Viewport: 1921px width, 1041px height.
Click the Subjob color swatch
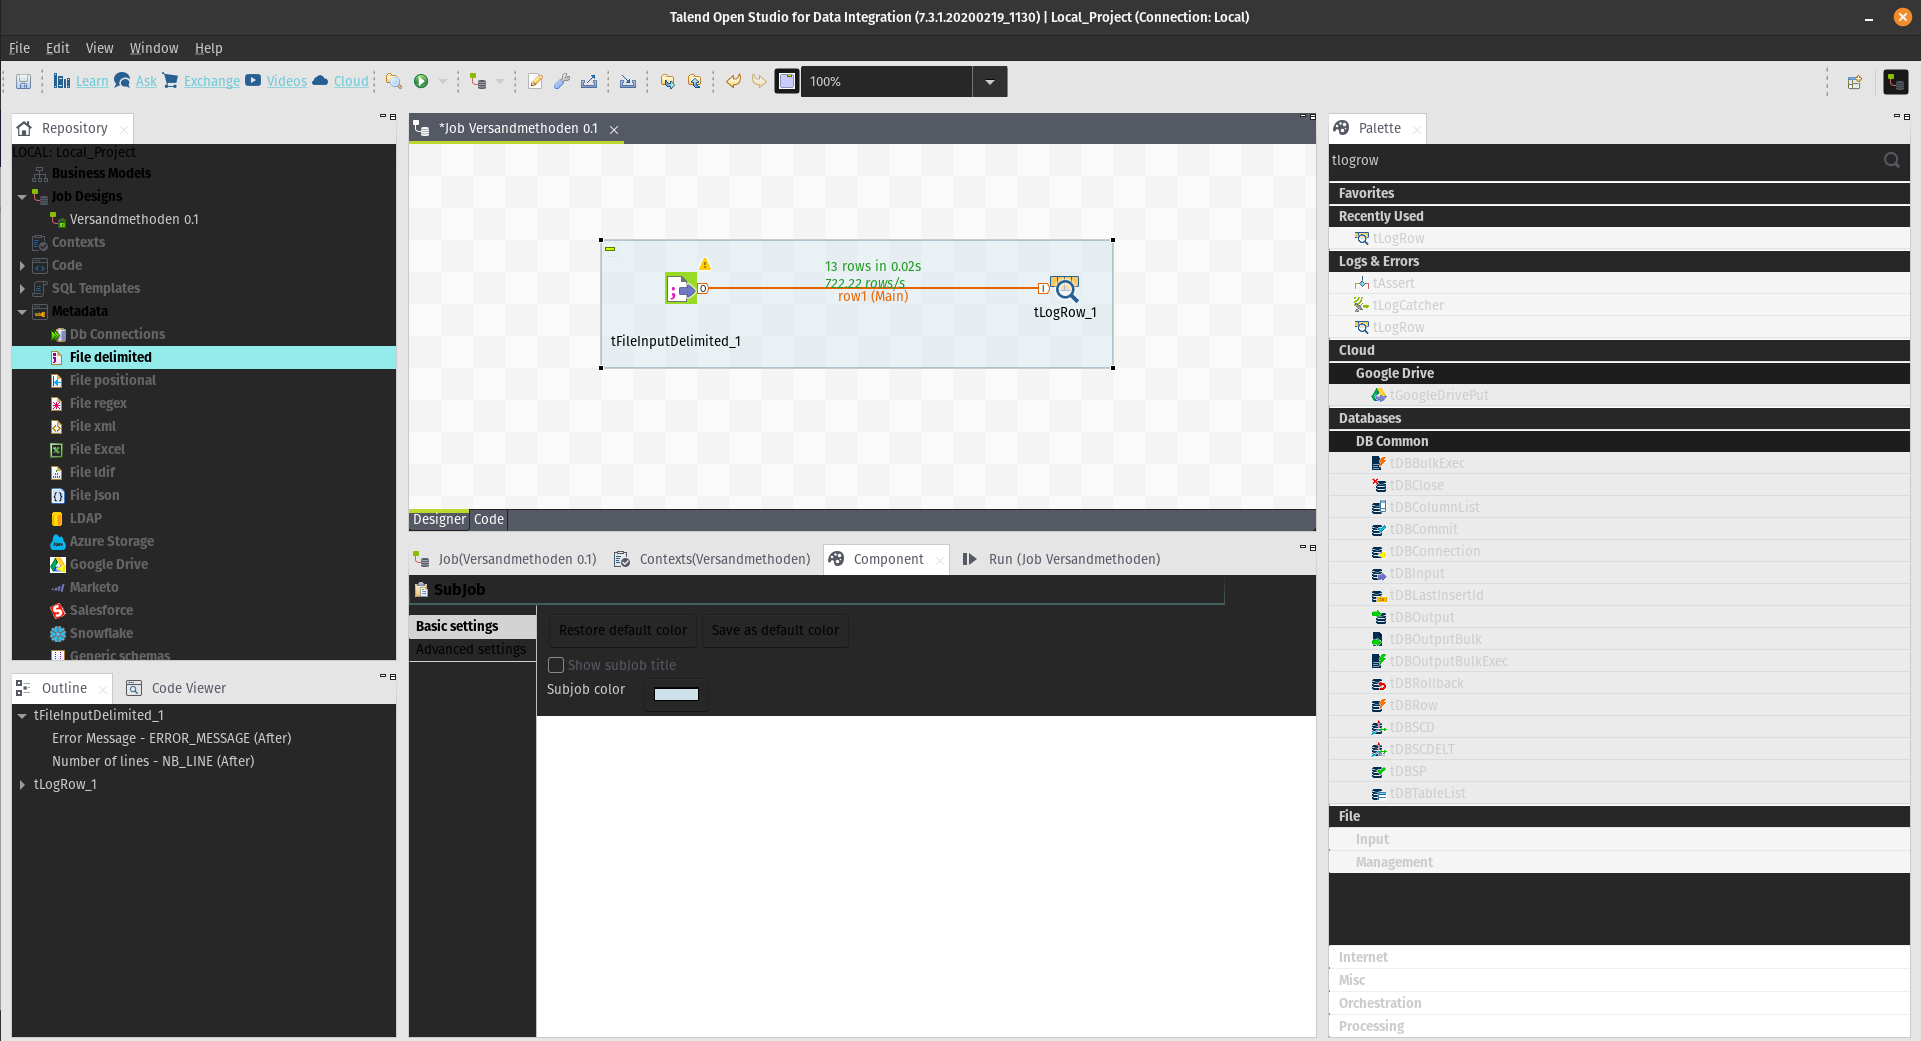coord(676,694)
